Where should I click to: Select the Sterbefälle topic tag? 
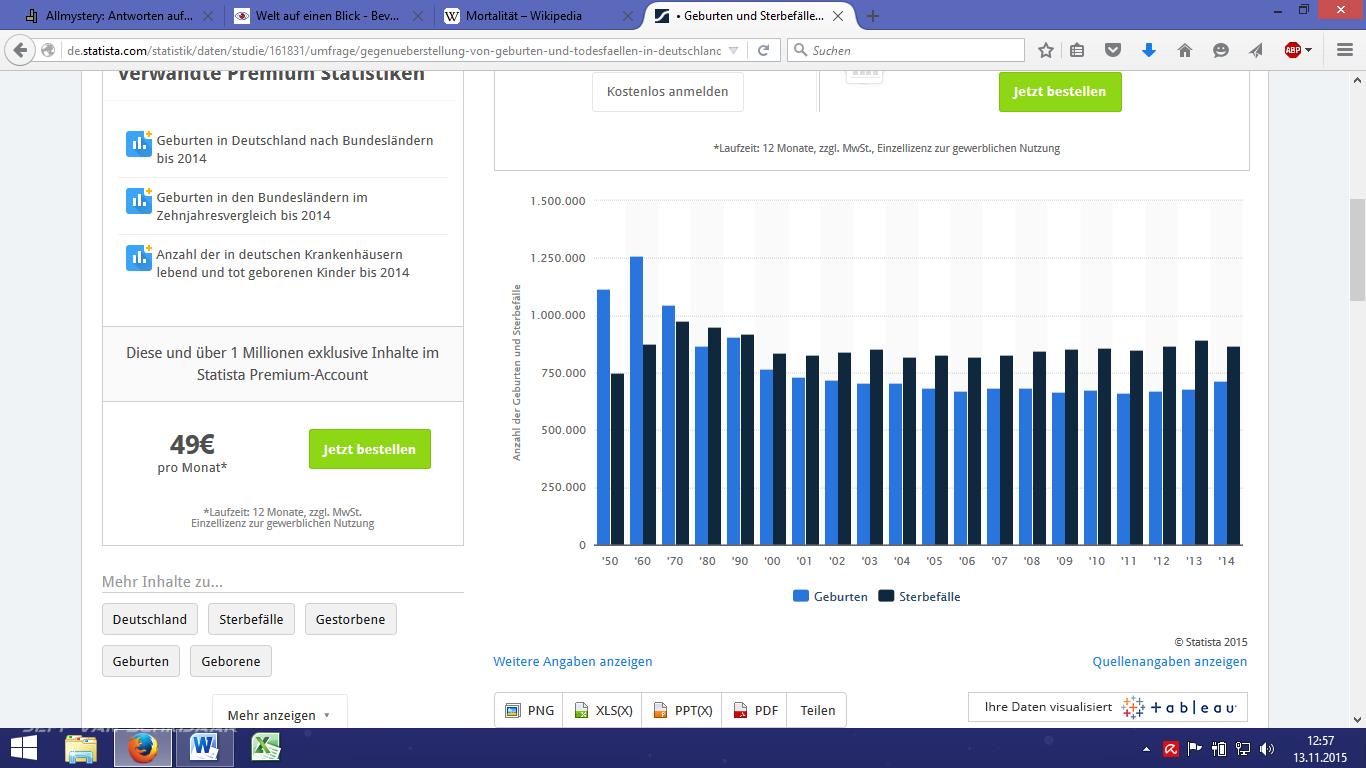point(251,619)
